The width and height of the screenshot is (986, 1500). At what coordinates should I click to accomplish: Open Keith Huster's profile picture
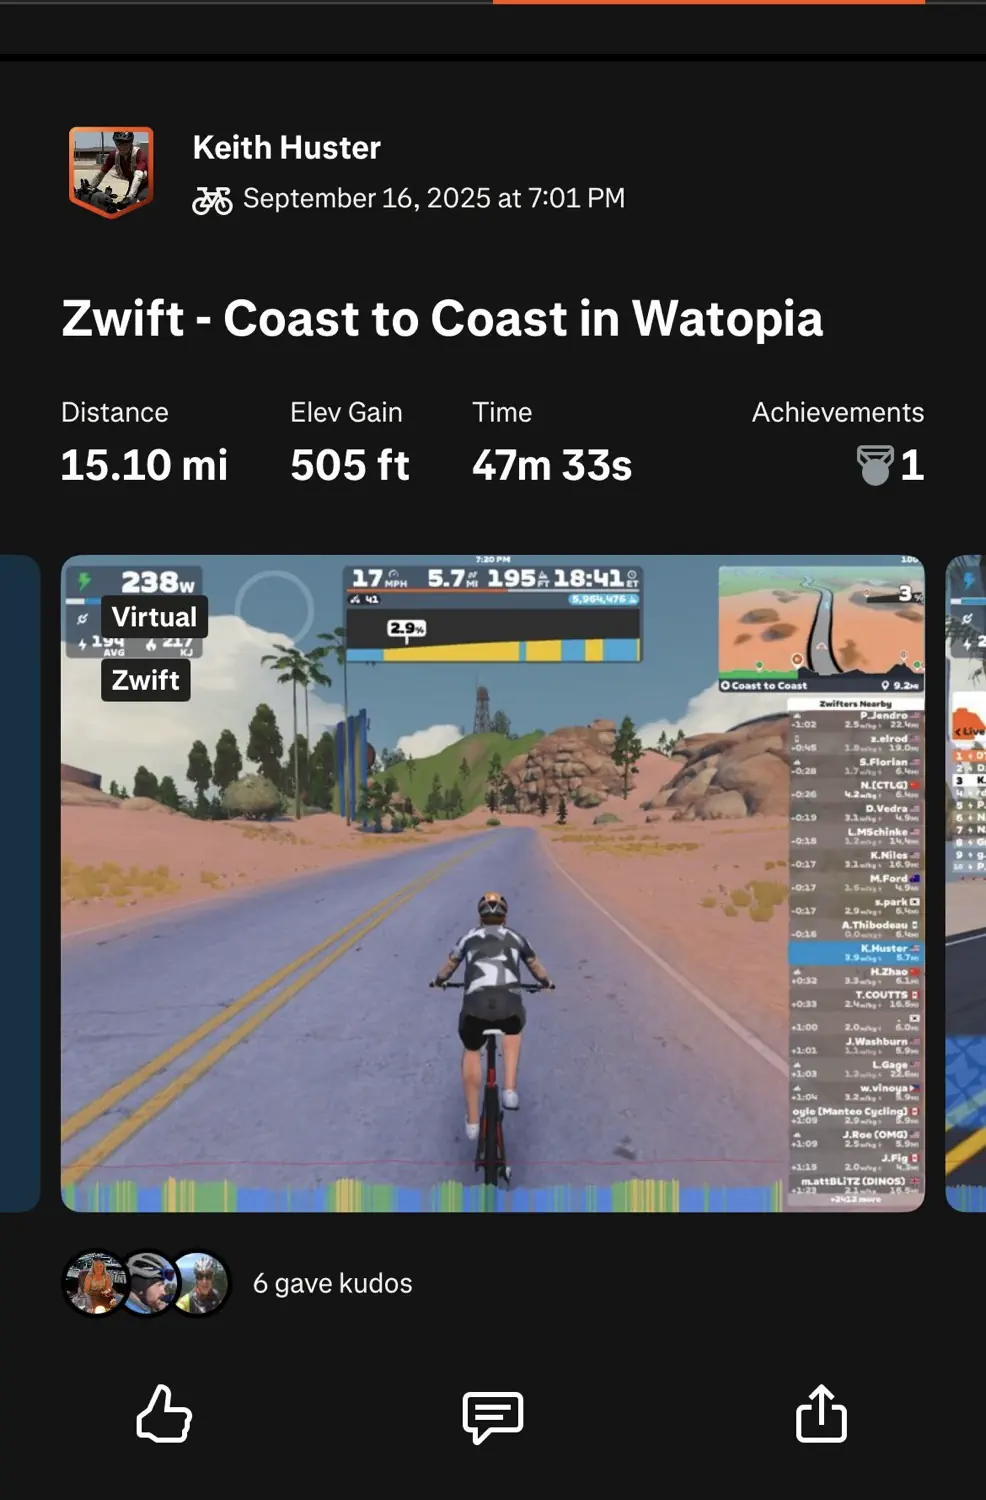111,171
